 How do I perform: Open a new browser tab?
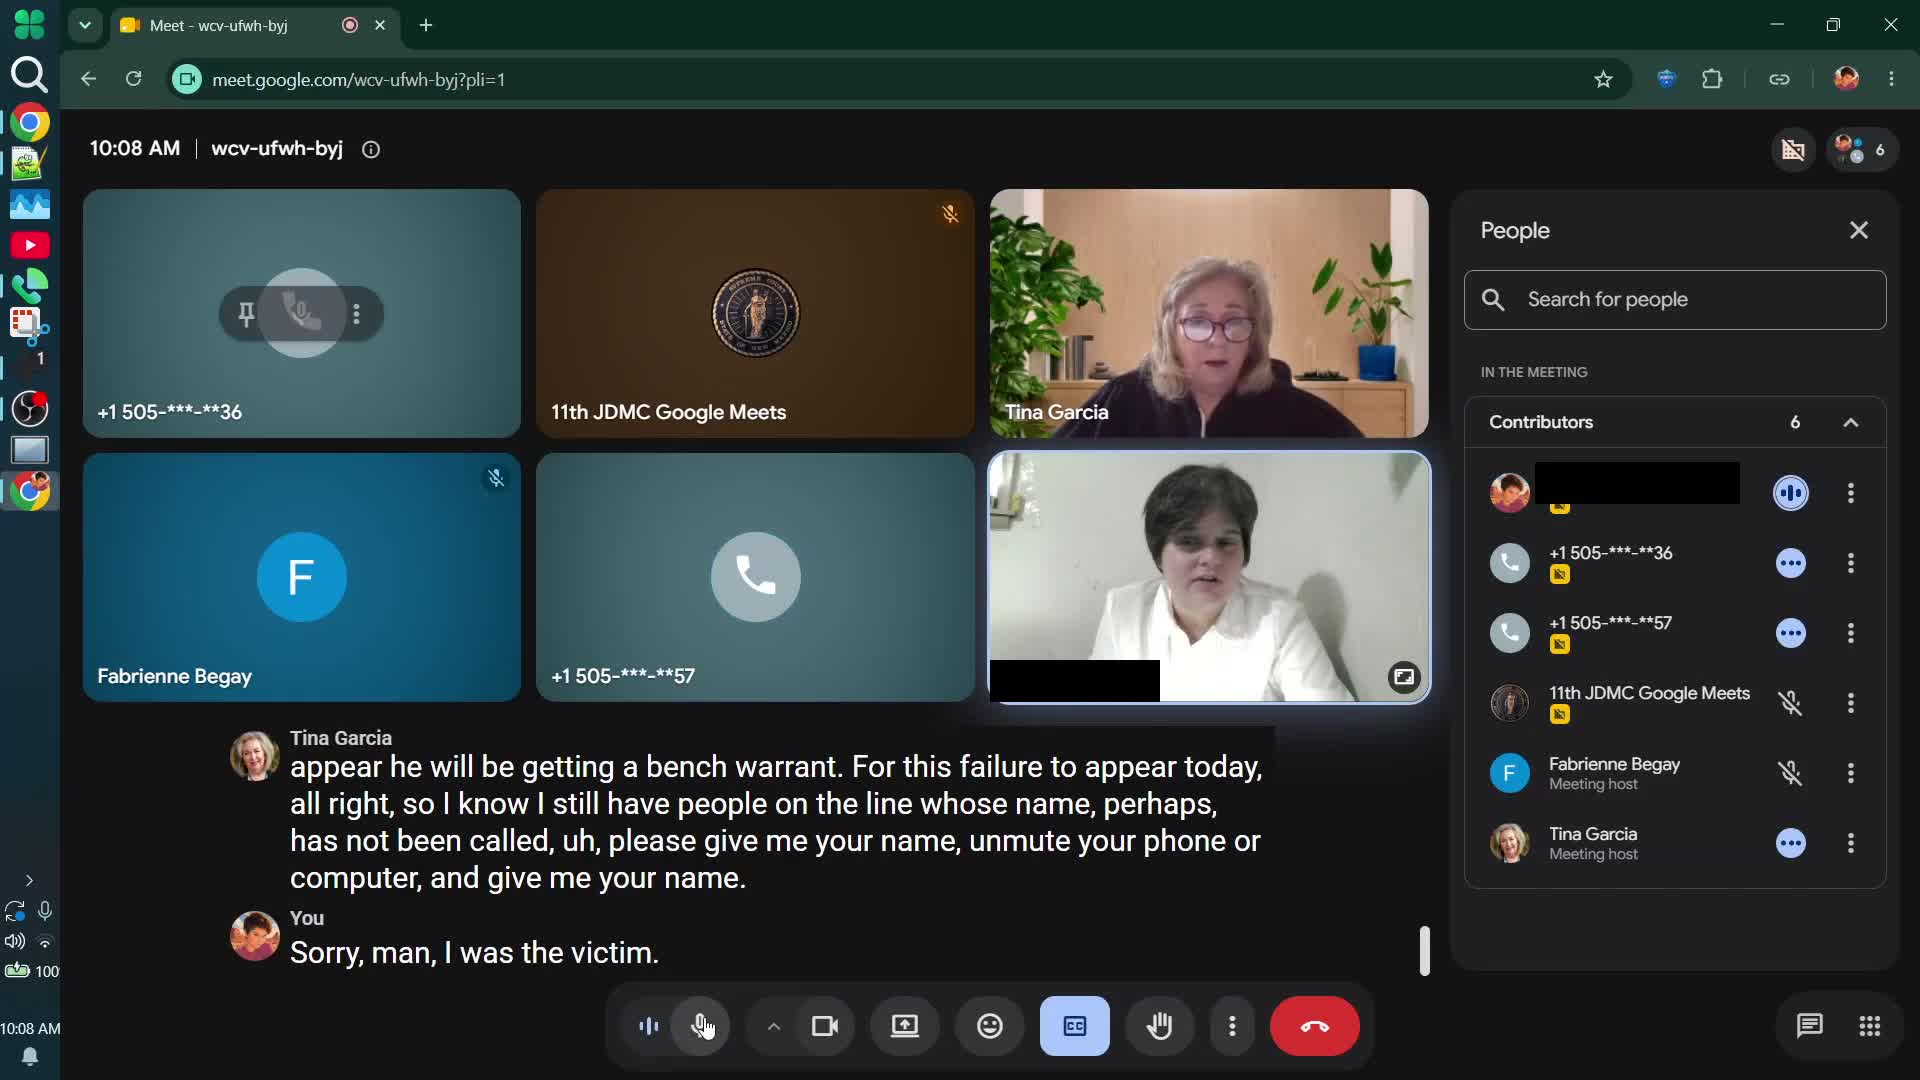(426, 25)
